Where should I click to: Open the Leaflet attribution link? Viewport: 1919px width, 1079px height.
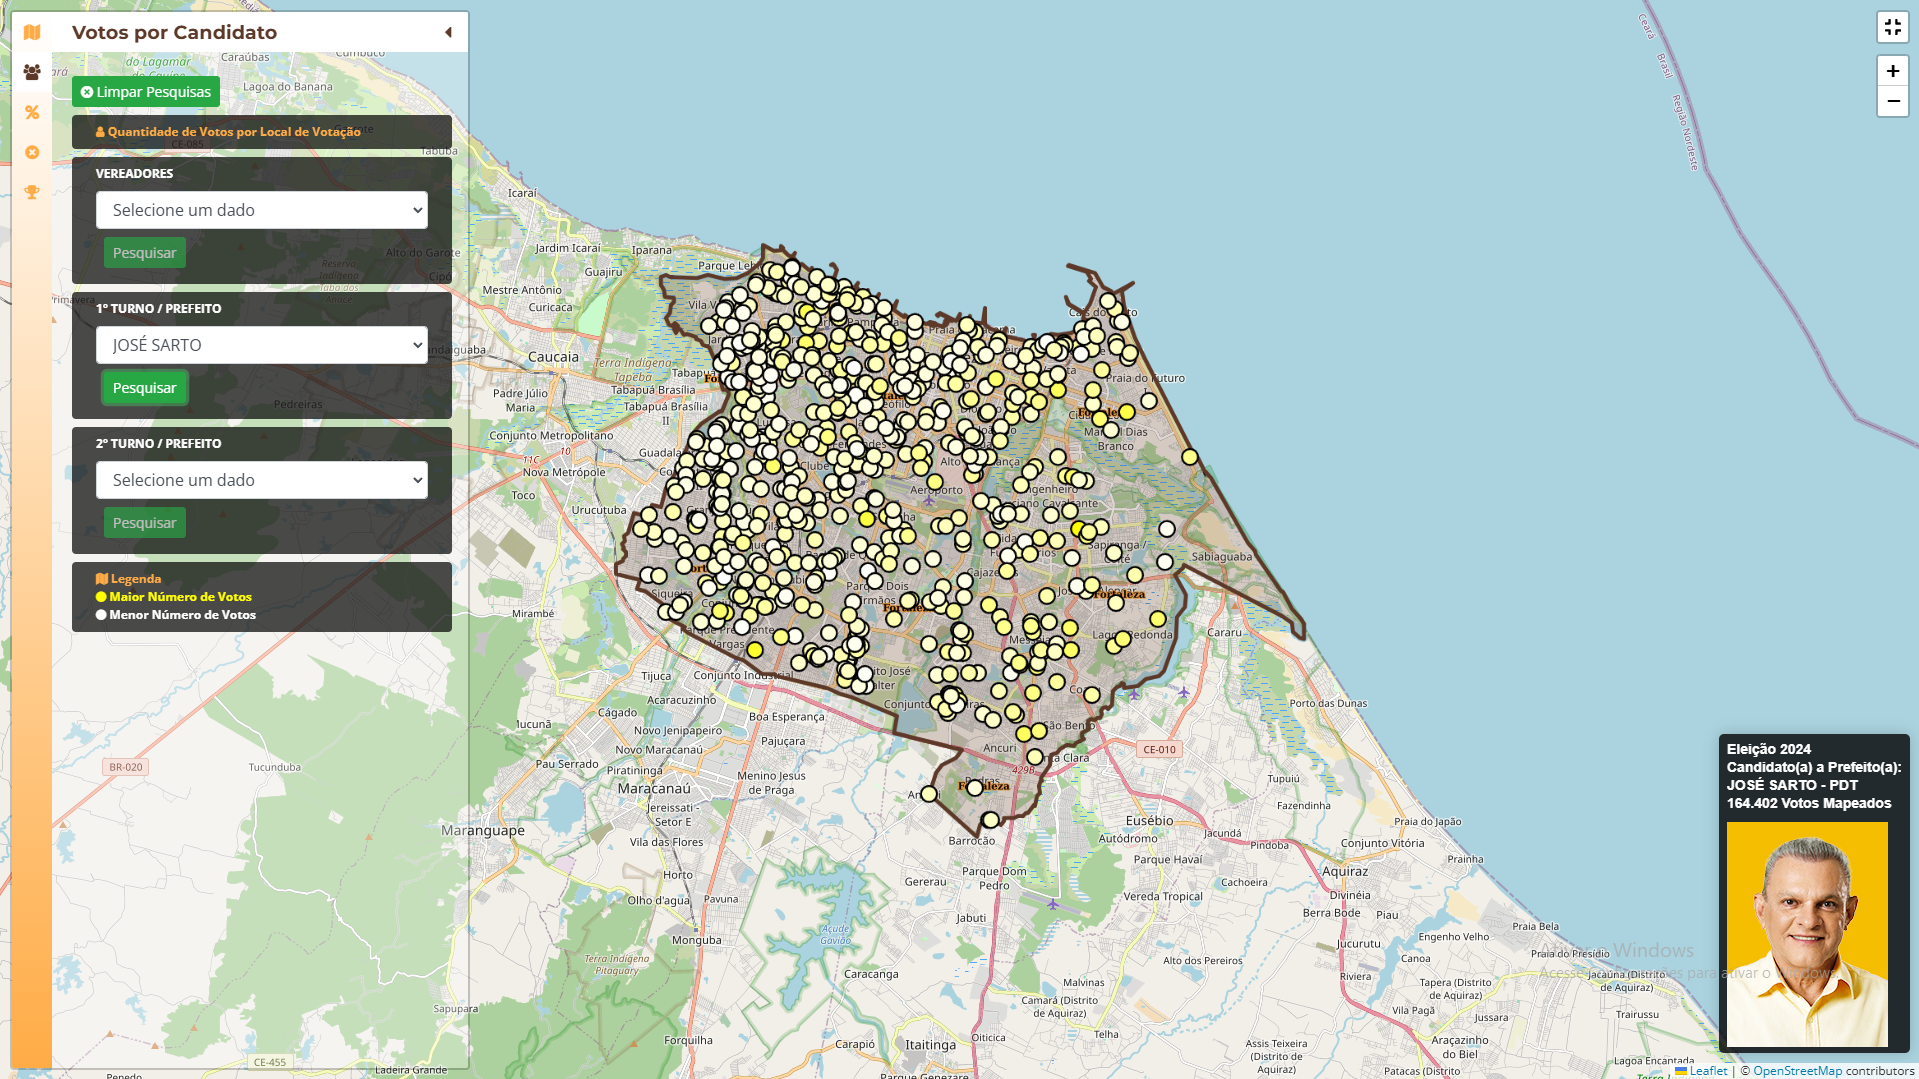click(x=1707, y=1071)
